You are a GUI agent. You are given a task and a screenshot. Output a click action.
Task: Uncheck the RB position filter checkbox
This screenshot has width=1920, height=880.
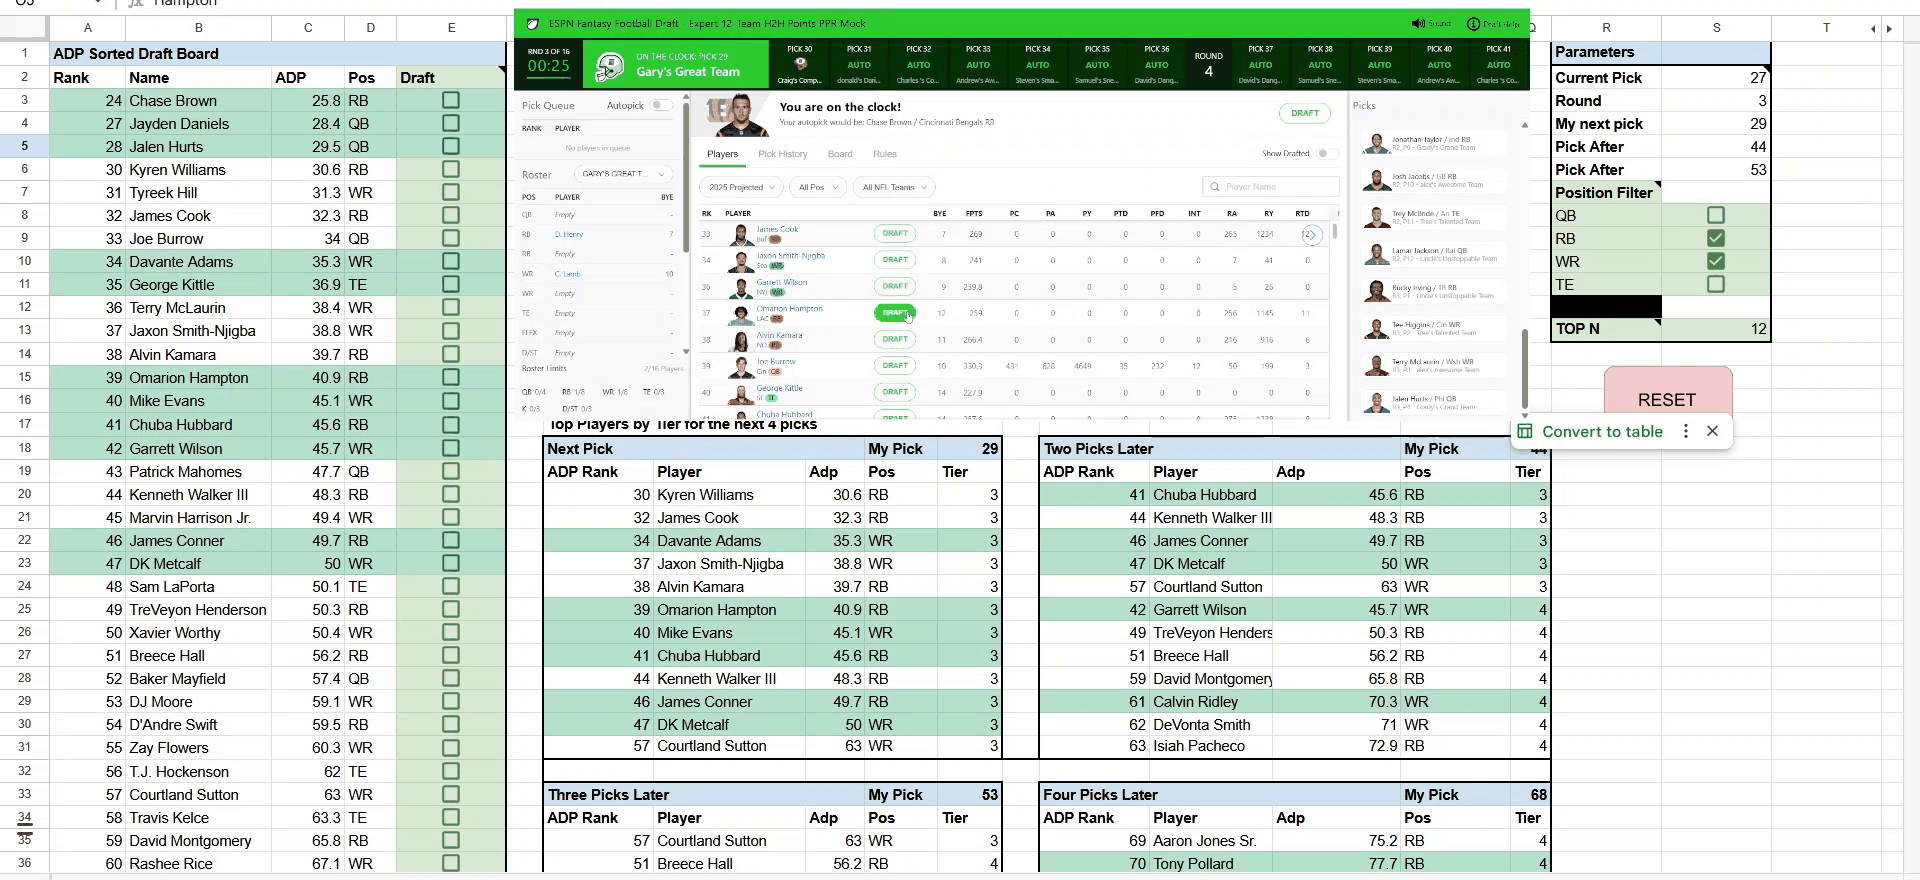[x=1716, y=238]
